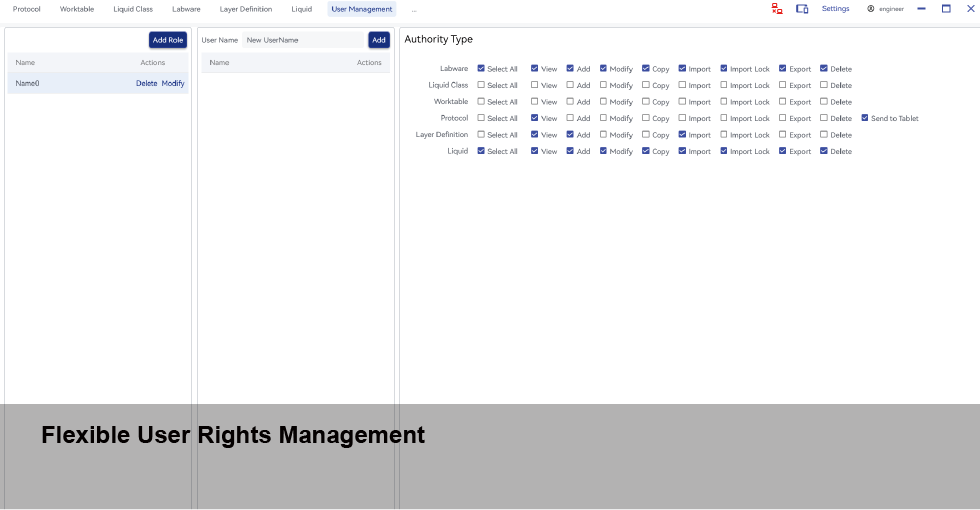Minimize the application window
Viewport: 980px width, 510px height.
(921, 9)
